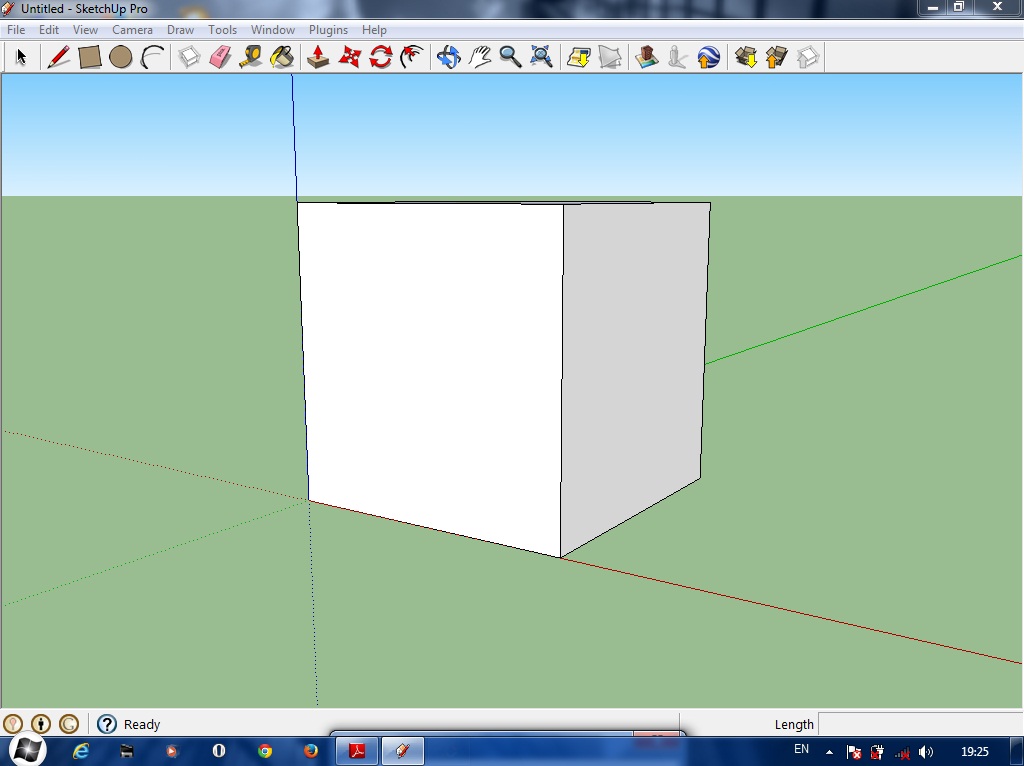Activate the Line pencil tool
Image resolution: width=1024 pixels, height=766 pixels.
[57, 57]
